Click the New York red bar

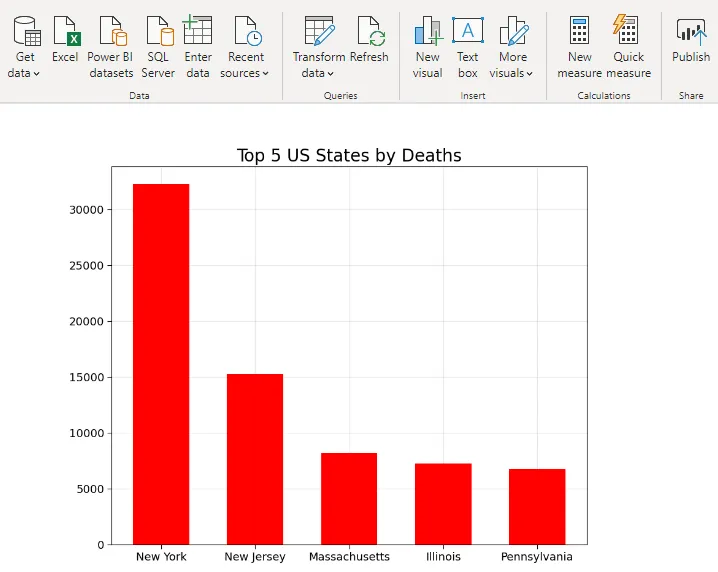(x=161, y=365)
